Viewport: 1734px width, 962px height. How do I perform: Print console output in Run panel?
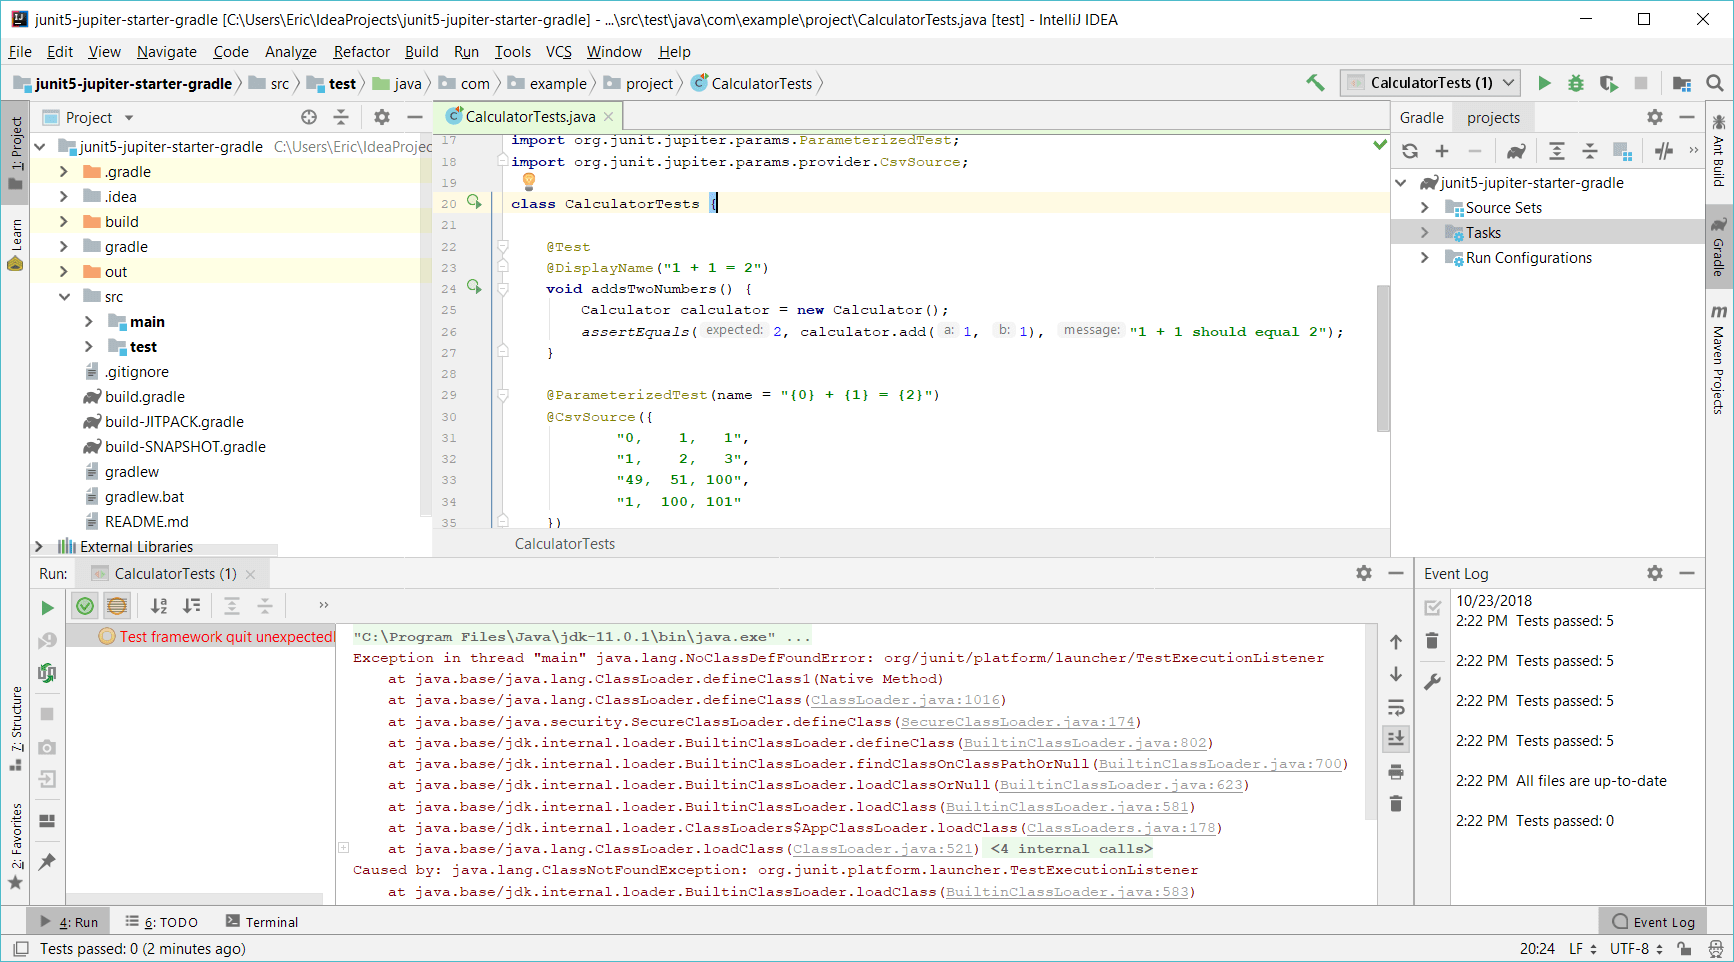click(x=1396, y=771)
